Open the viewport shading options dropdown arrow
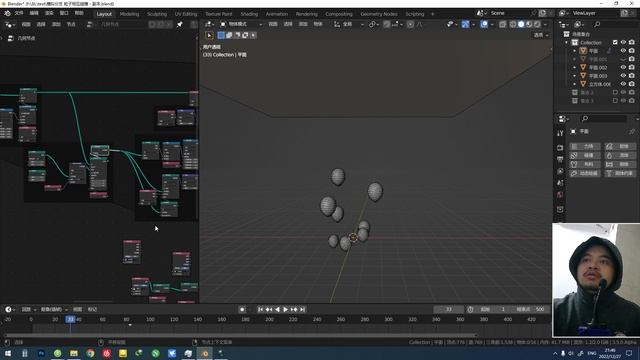This screenshot has width=640, height=360. 546,24
